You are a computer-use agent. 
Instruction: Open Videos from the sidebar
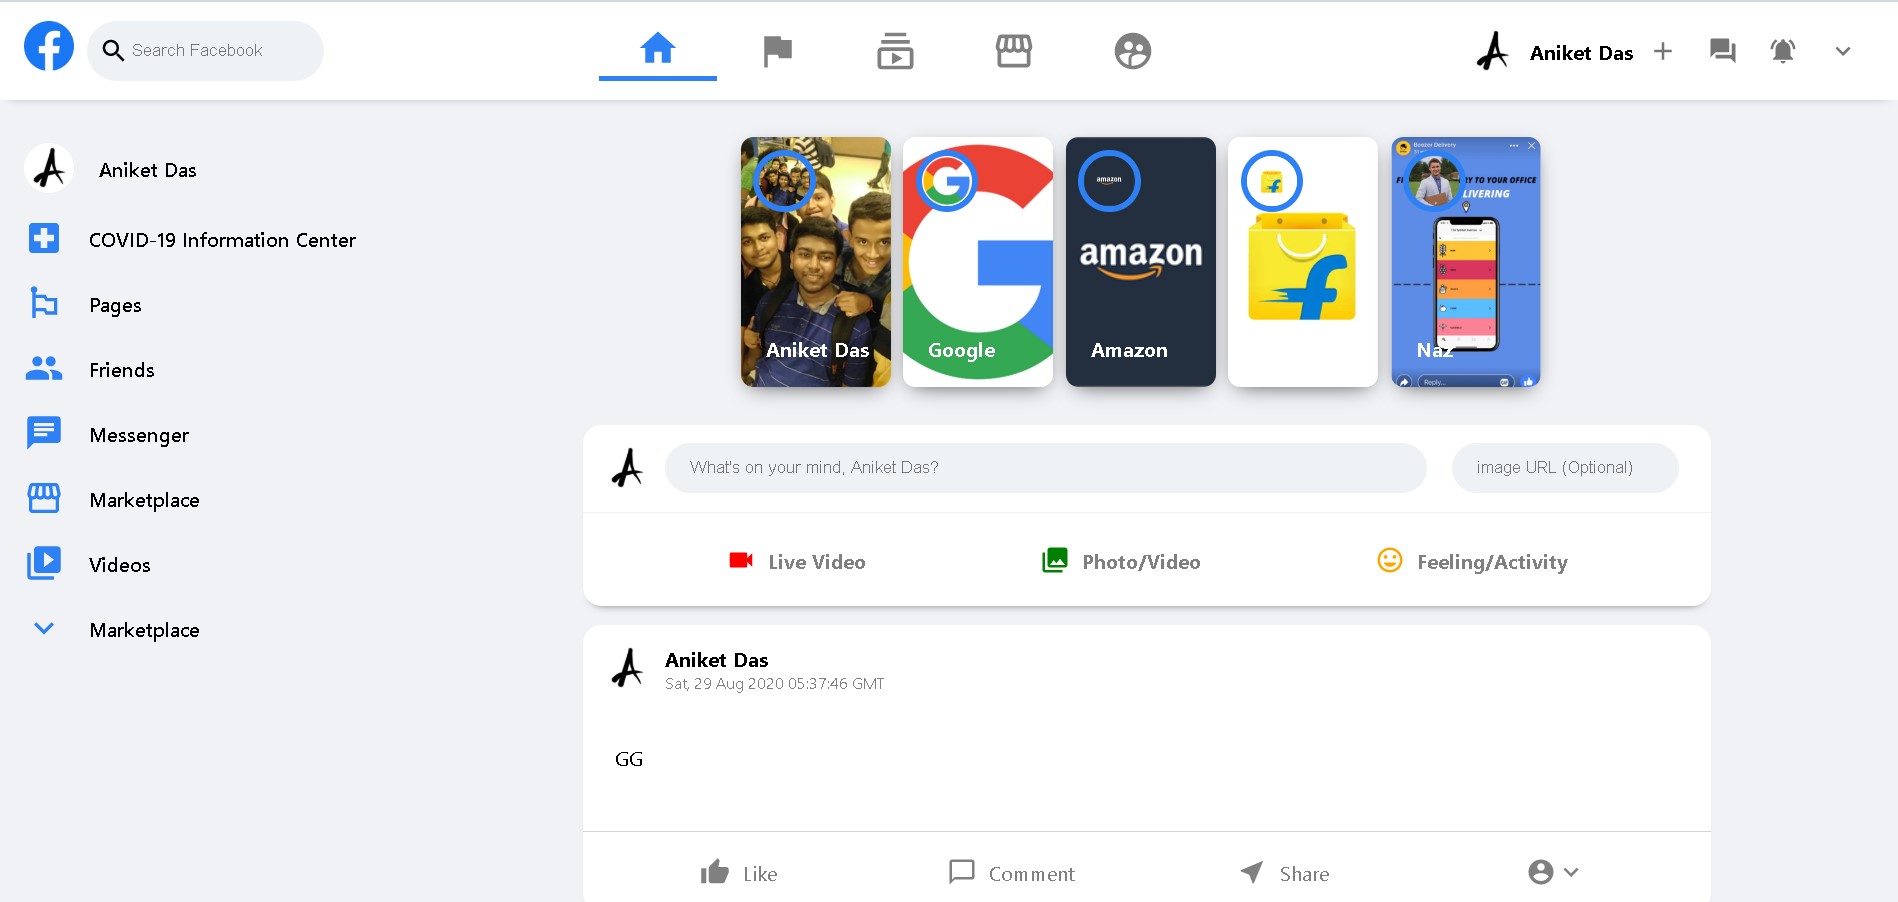coord(120,565)
